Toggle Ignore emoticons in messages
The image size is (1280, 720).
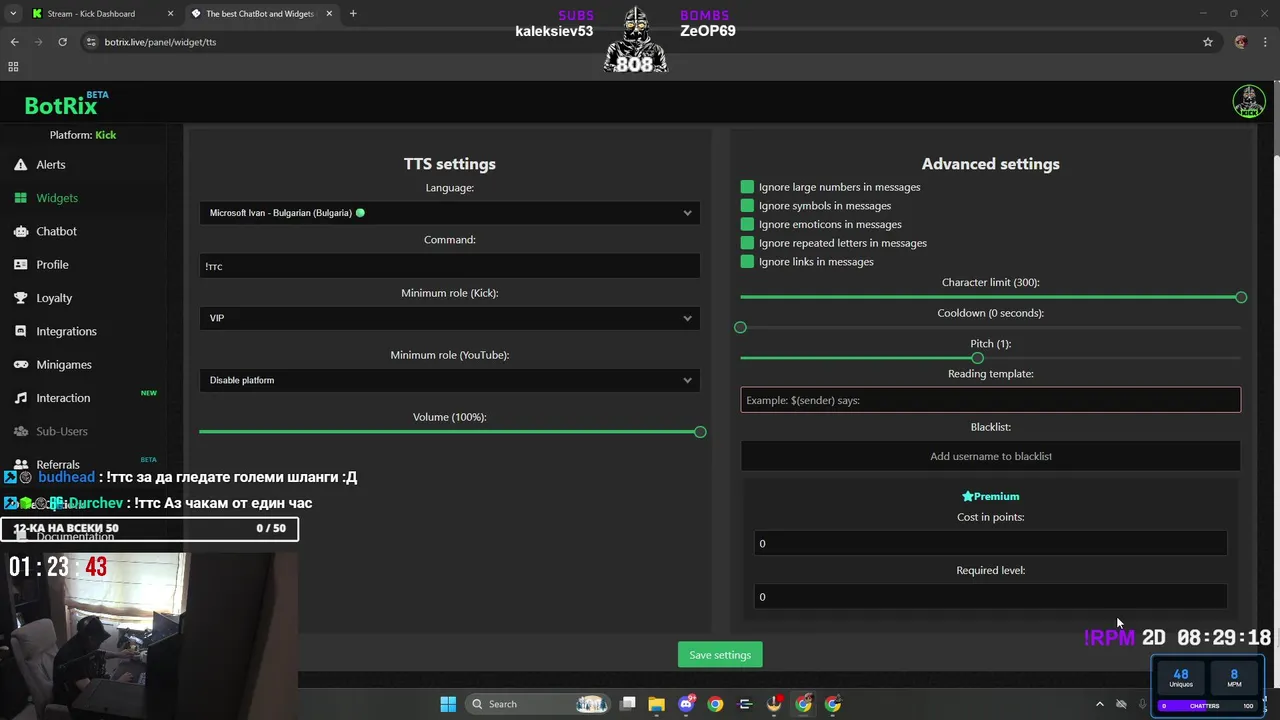pyautogui.click(x=747, y=224)
